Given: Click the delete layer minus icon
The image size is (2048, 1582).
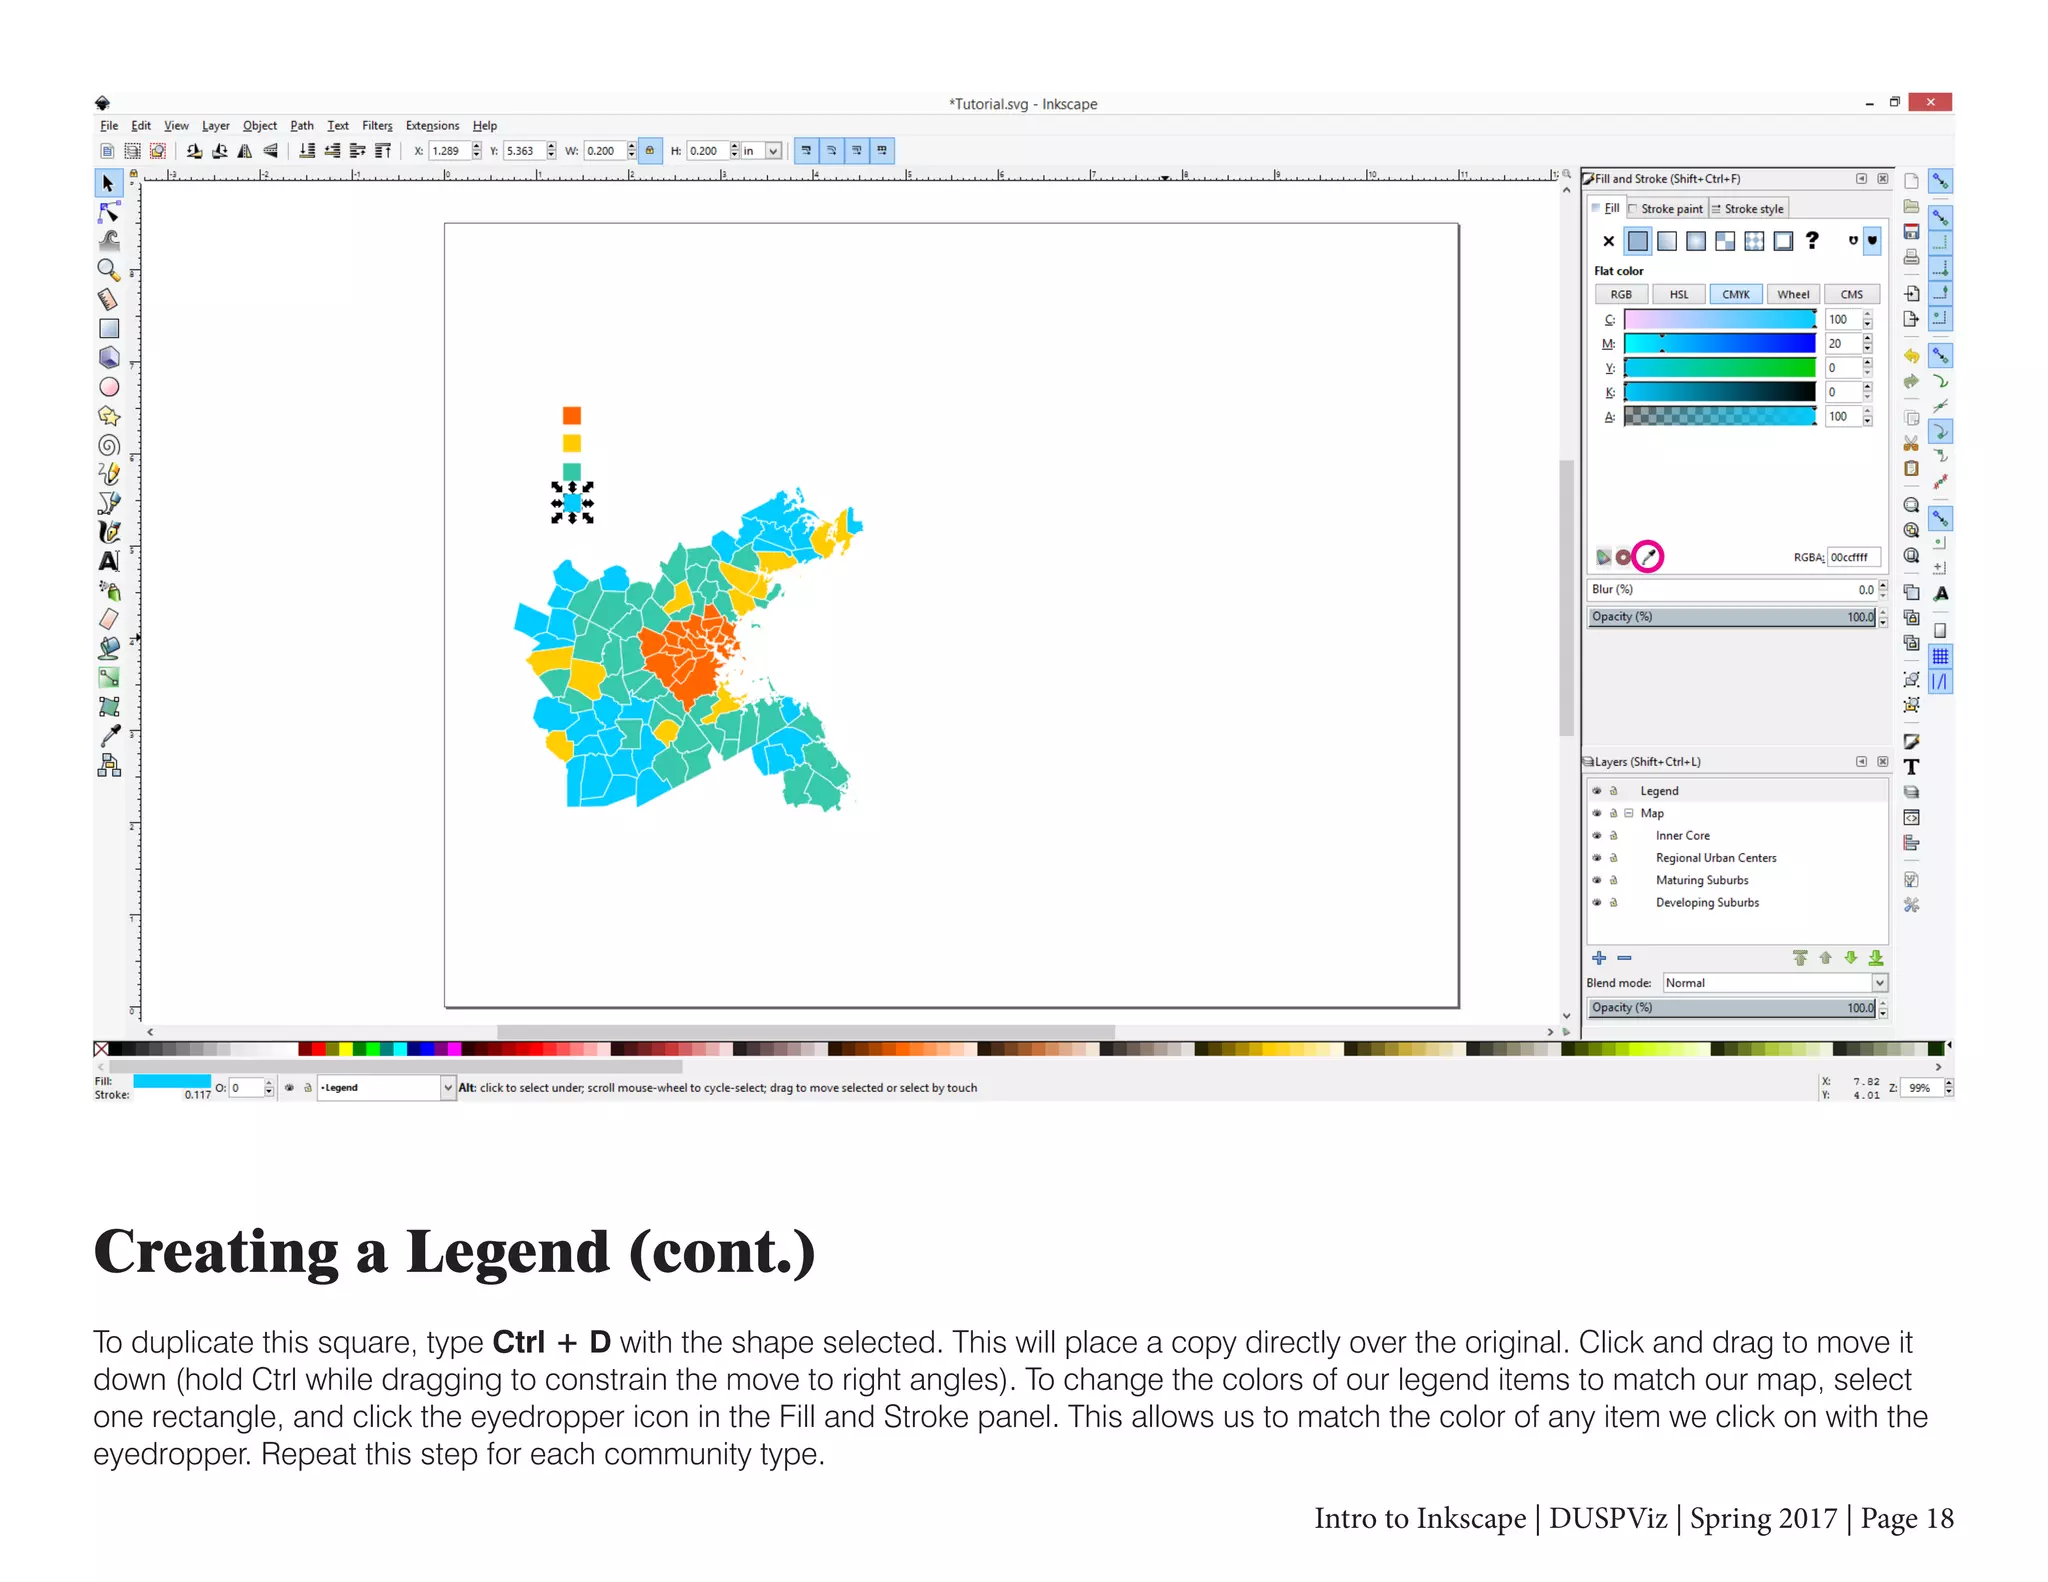Looking at the screenshot, I should tap(1624, 958).
